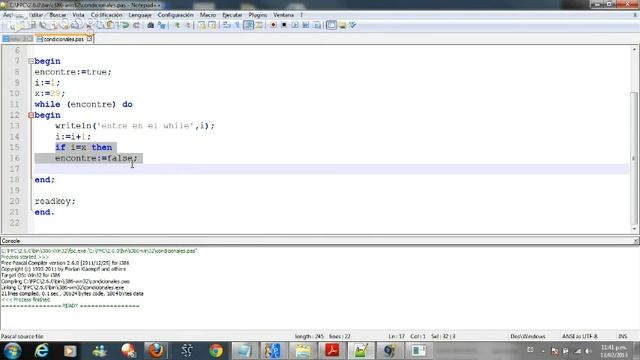Click 'Dos\Windows' in the status bar
Image resolution: width=640 pixels, height=360 pixels.
(x=528, y=336)
